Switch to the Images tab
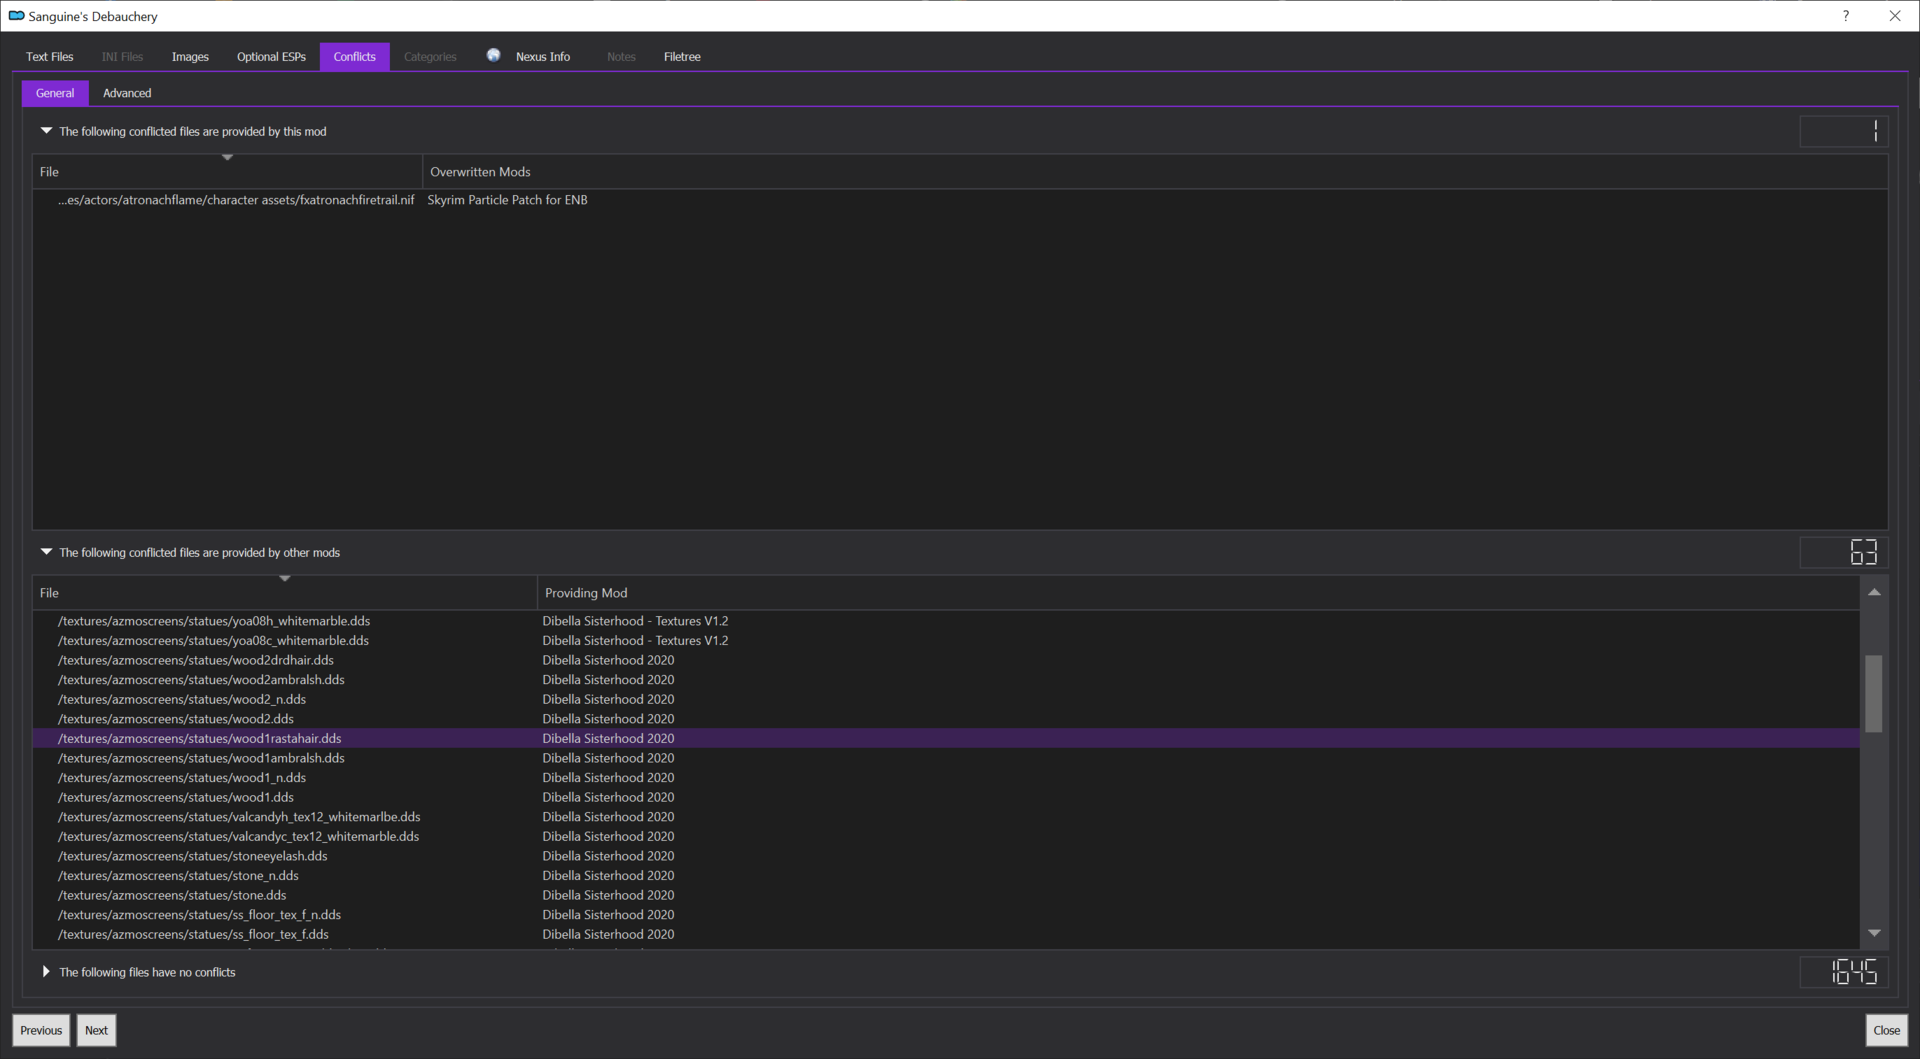 click(x=190, y=57)
